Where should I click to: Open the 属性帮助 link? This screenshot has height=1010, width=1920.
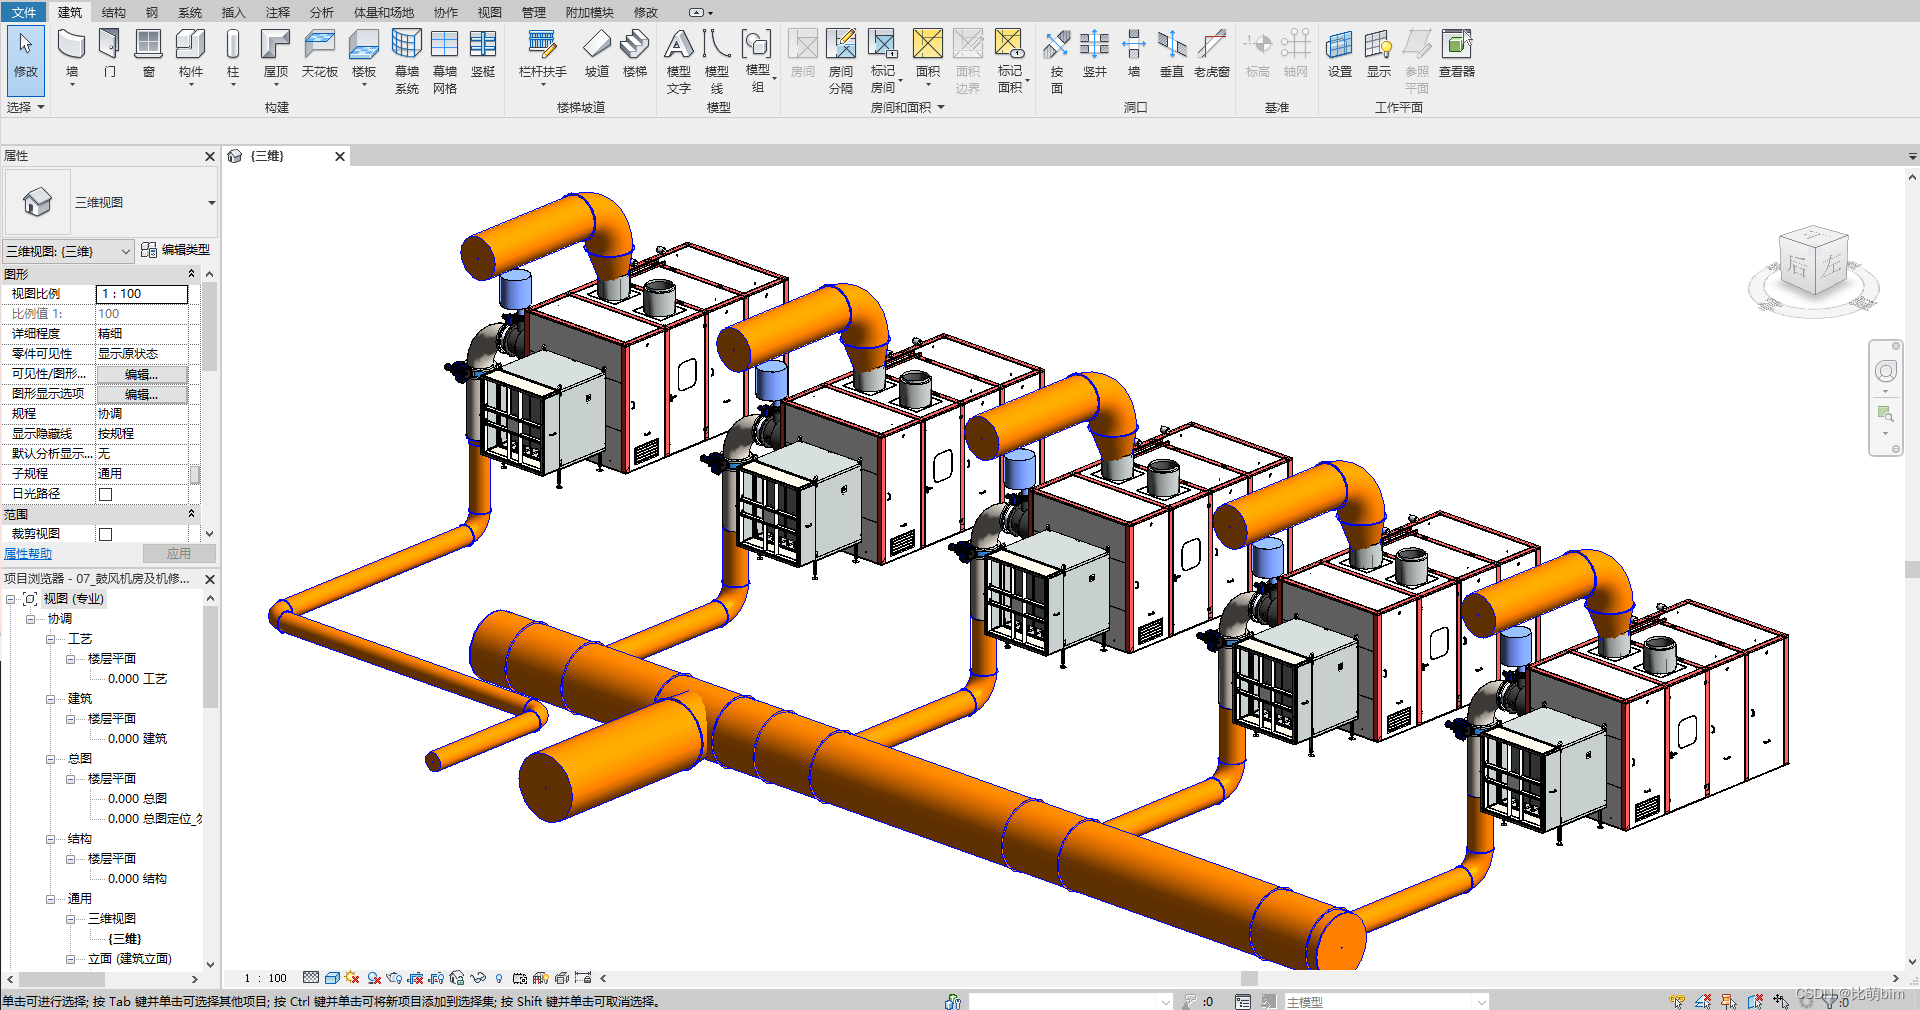(28, 553)
